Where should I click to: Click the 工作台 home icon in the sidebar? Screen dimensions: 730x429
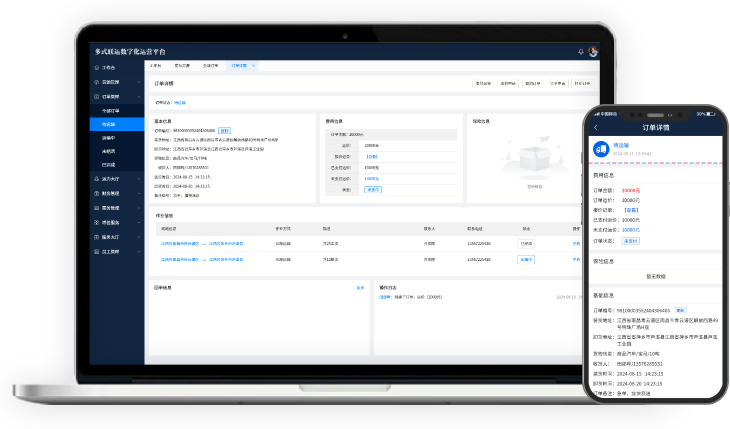click(94, 67)
